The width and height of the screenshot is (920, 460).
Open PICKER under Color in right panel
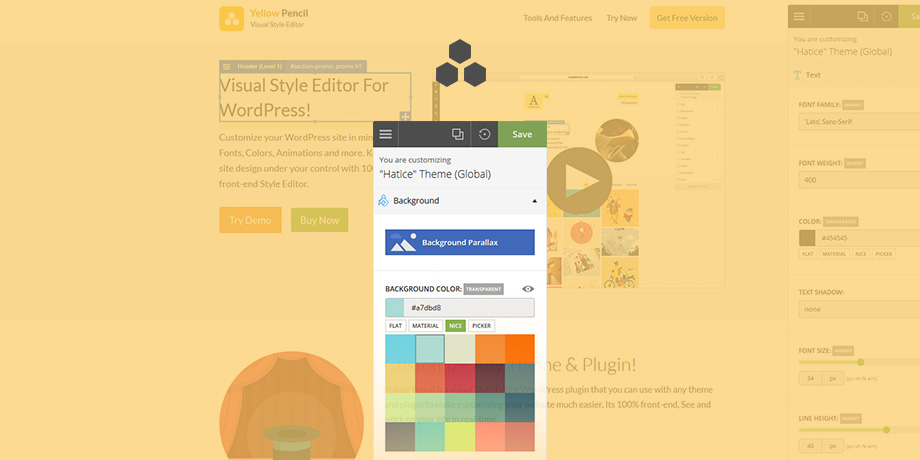tap(884, 254)
